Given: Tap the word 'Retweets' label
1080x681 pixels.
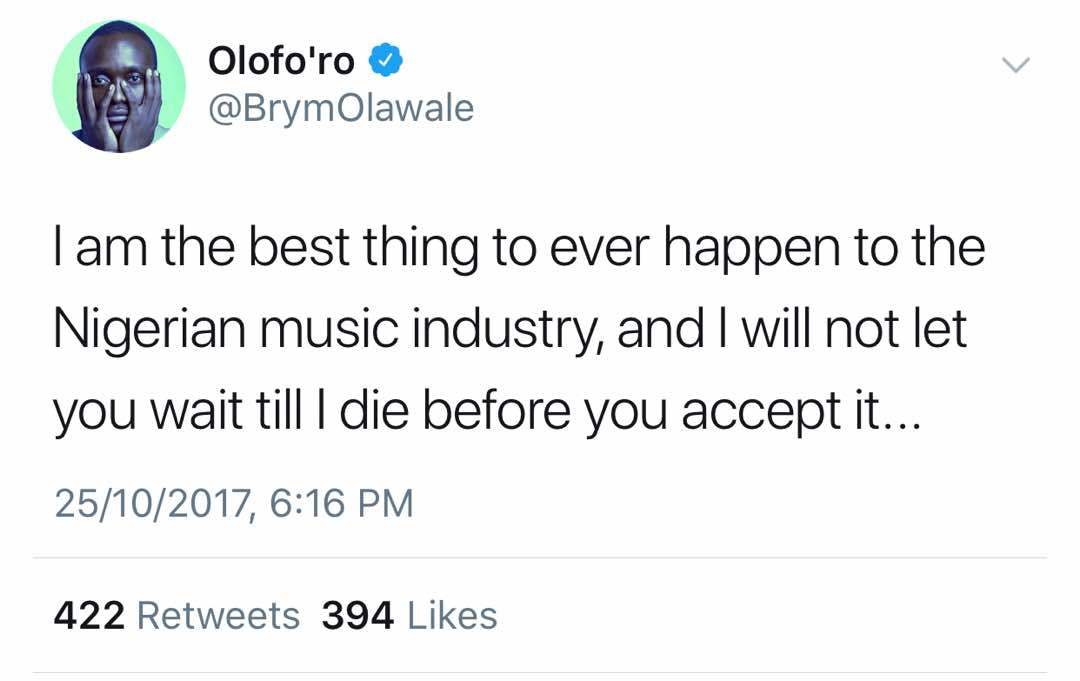Looking at the screenshot, I should click(x=218, y=615).
